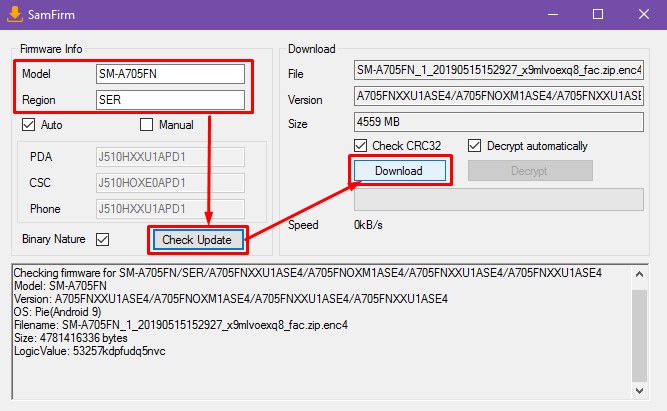The height and width of the screenshot is (411, 667).
Task: Click the 'Size: 4781416336 bytes' log line
Action: (71, 338)
